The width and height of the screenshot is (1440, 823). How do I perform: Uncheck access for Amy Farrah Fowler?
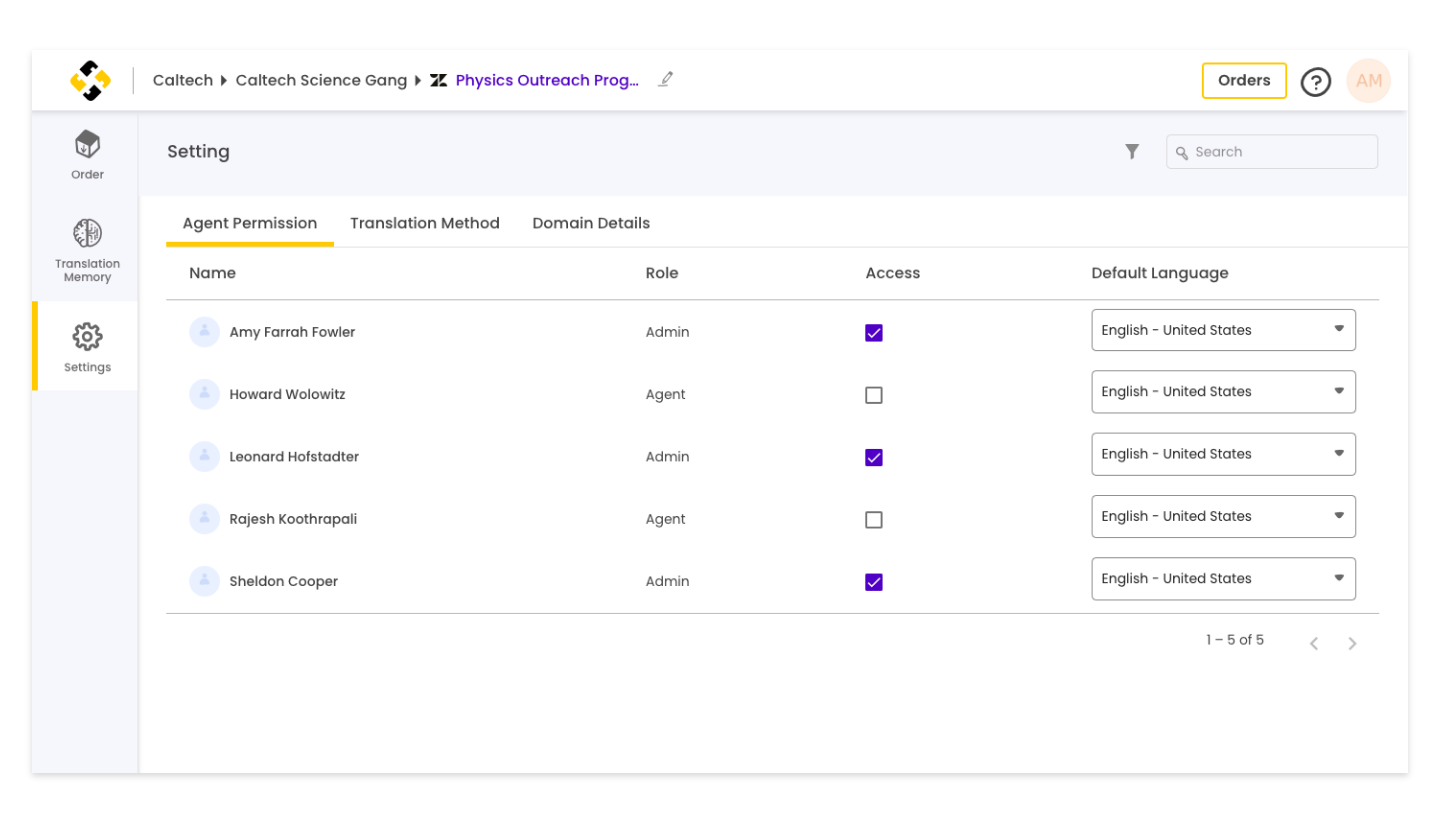(874, 333)
